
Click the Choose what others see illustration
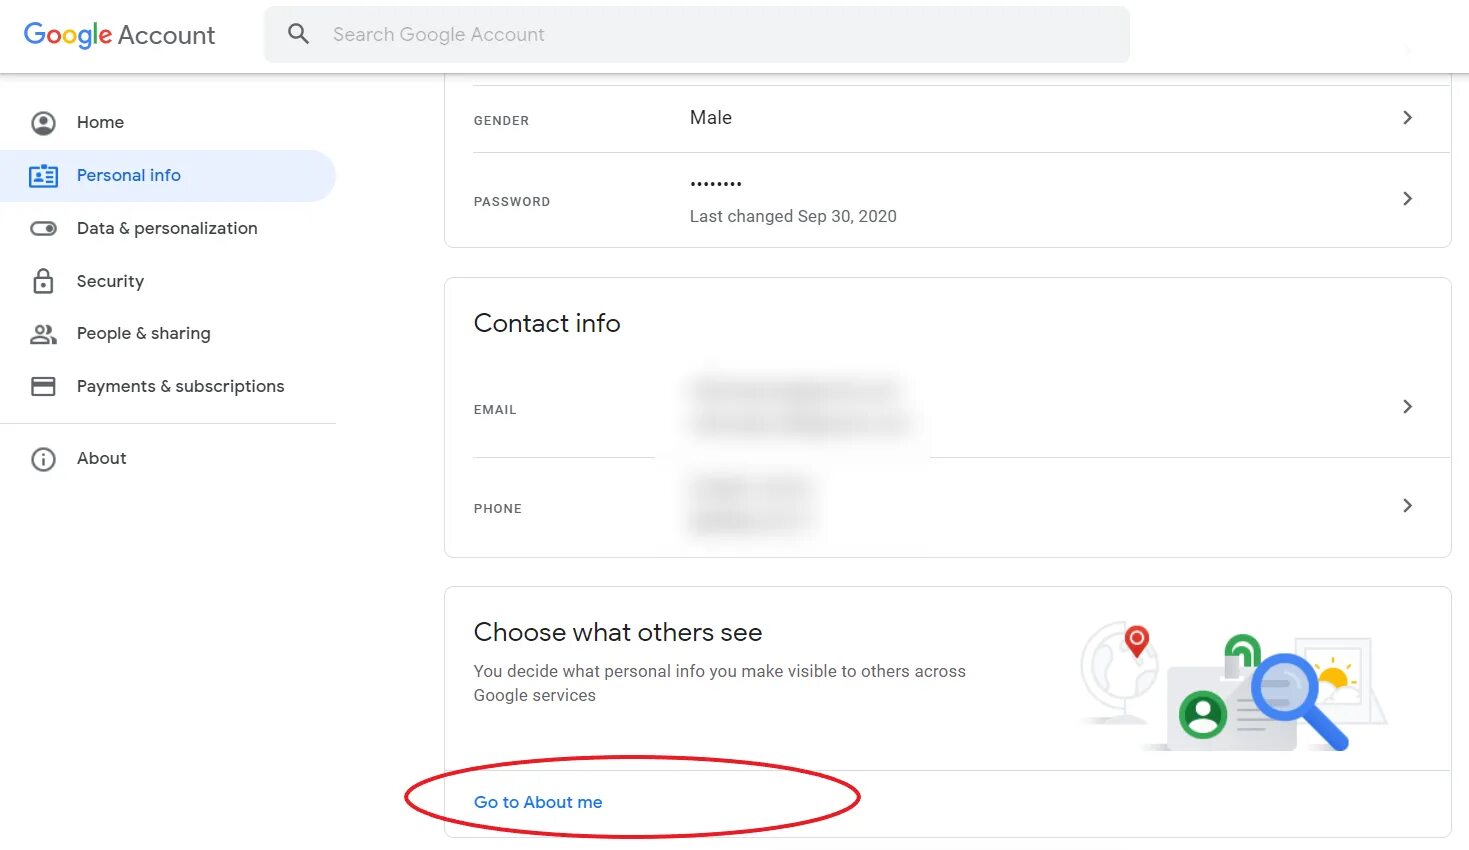[1234, 688]
